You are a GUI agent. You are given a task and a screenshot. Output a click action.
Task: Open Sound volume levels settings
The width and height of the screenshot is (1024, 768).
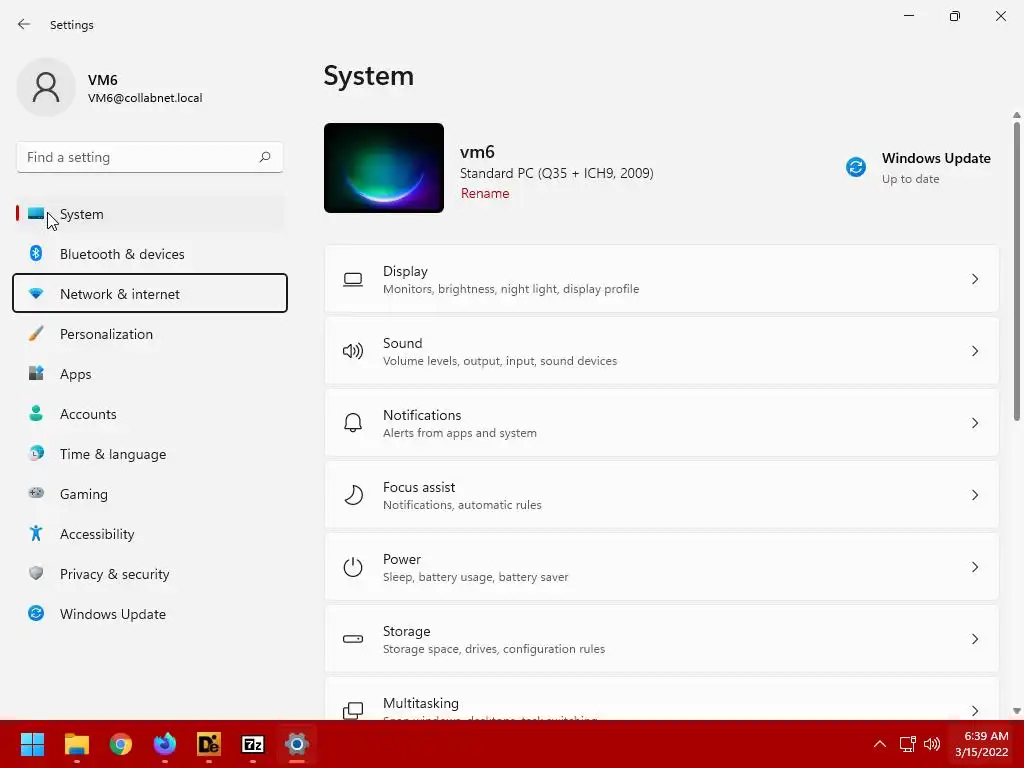pos(662,351)
